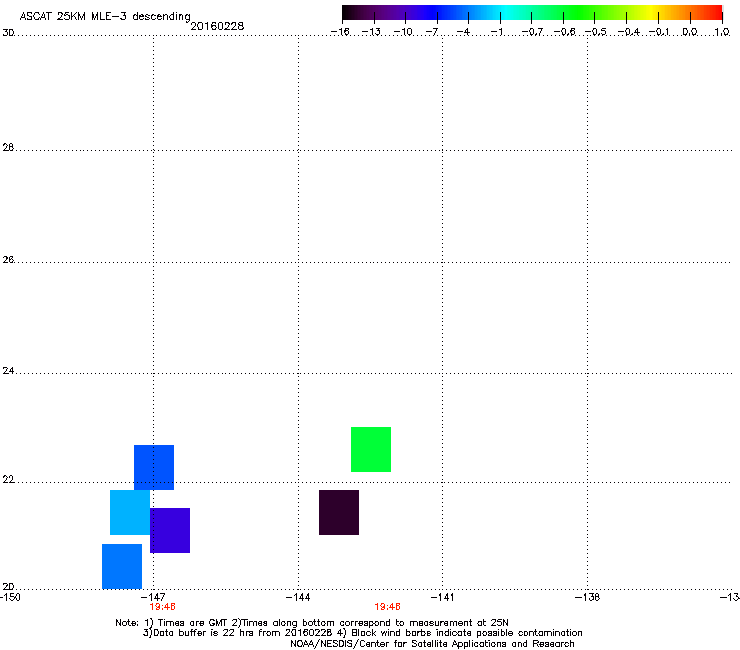Click the NOAA/NESDIS credit line
The image size is (740, 650).
pyautogui.click(x=432, y=644)
